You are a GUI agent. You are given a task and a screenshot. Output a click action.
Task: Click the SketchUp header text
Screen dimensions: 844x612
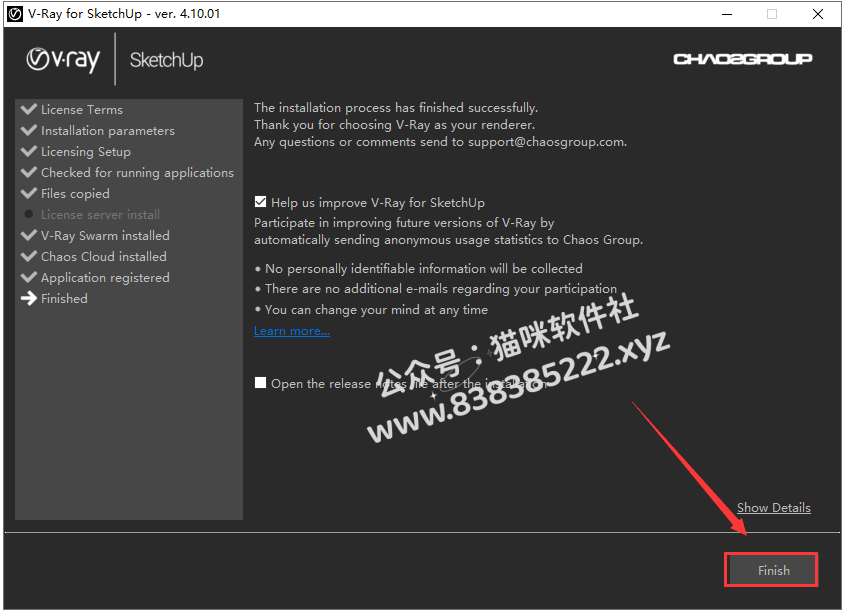point(166,60)
